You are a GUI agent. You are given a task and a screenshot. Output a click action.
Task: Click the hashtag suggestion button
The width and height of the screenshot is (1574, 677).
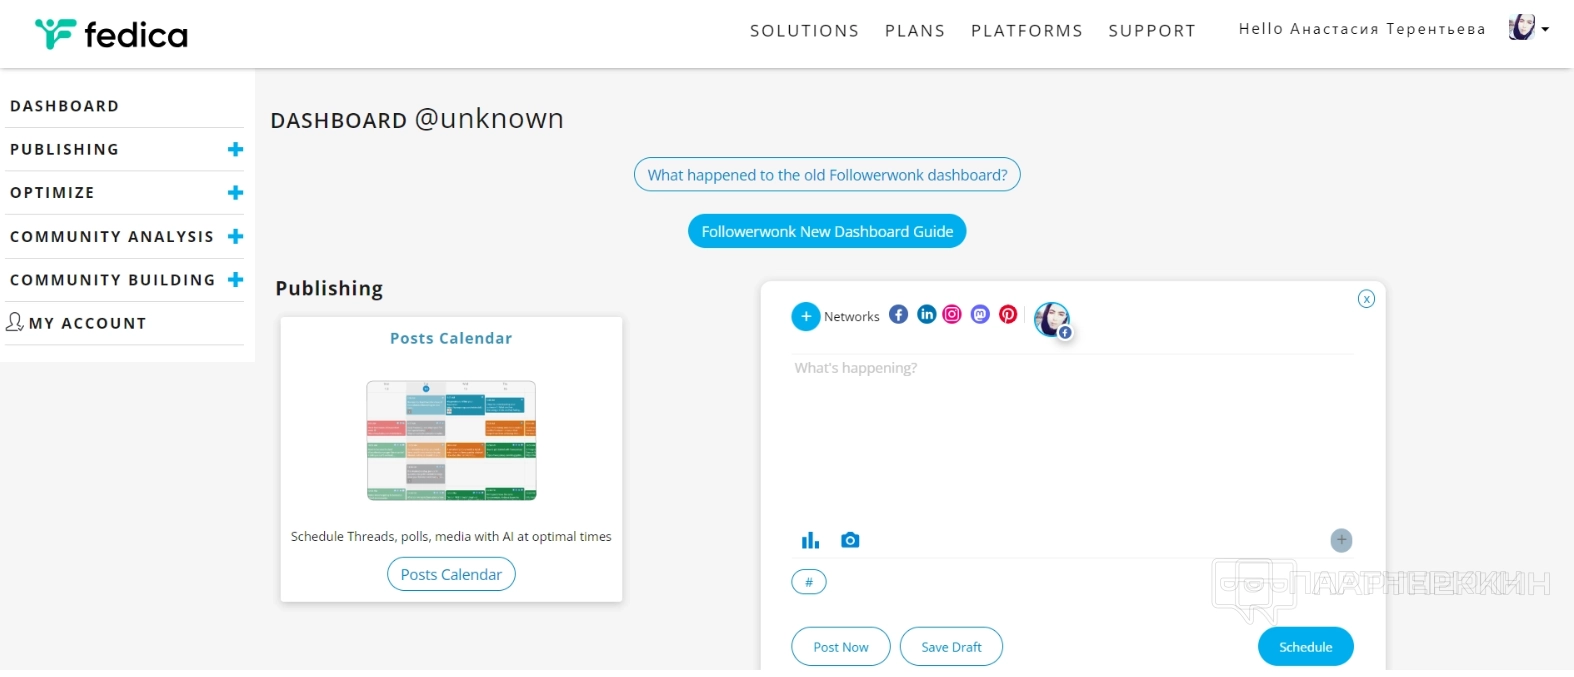click(x=809, y=582)
